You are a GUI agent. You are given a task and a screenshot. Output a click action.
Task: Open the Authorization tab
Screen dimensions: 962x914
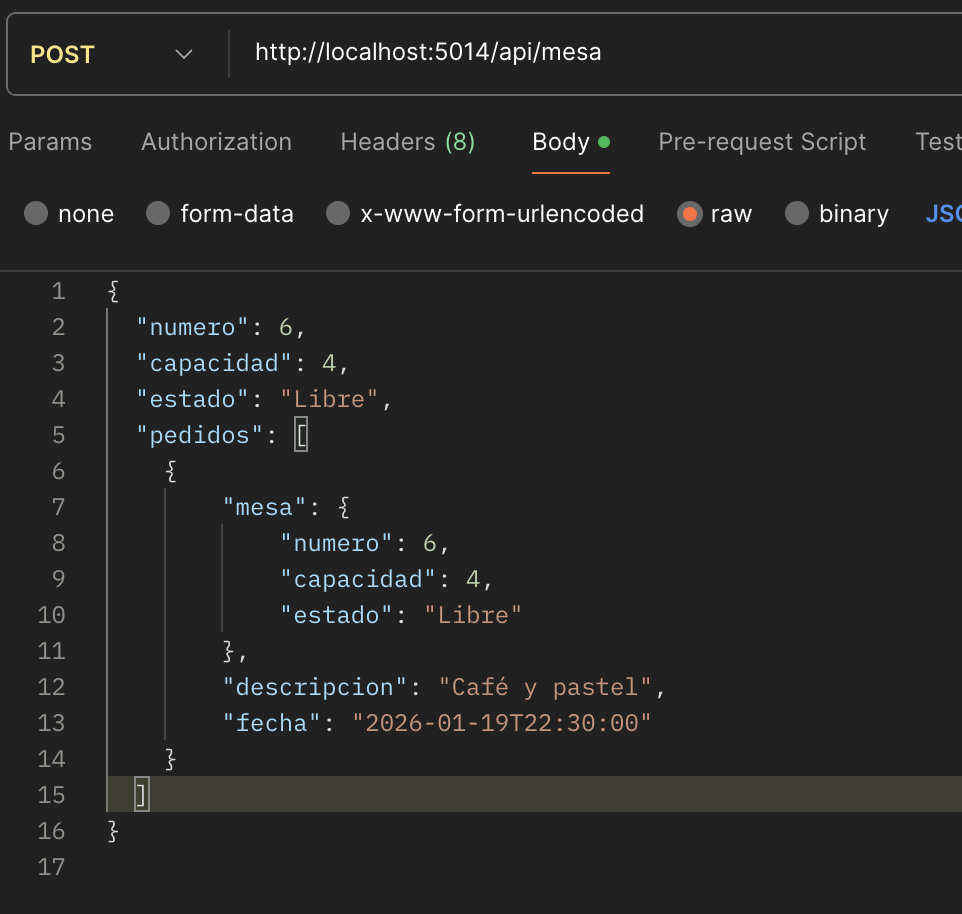tap(216, 142)
